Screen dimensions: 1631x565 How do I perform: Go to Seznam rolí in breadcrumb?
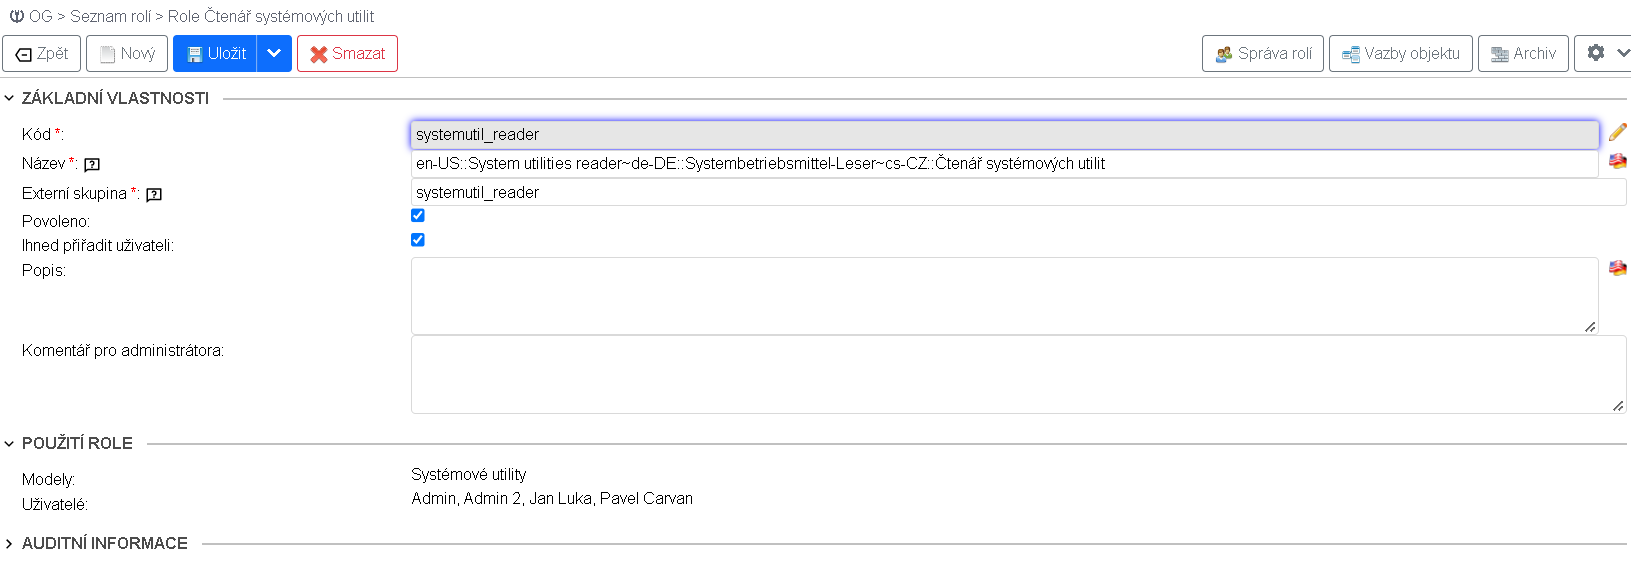coord(111,16)
